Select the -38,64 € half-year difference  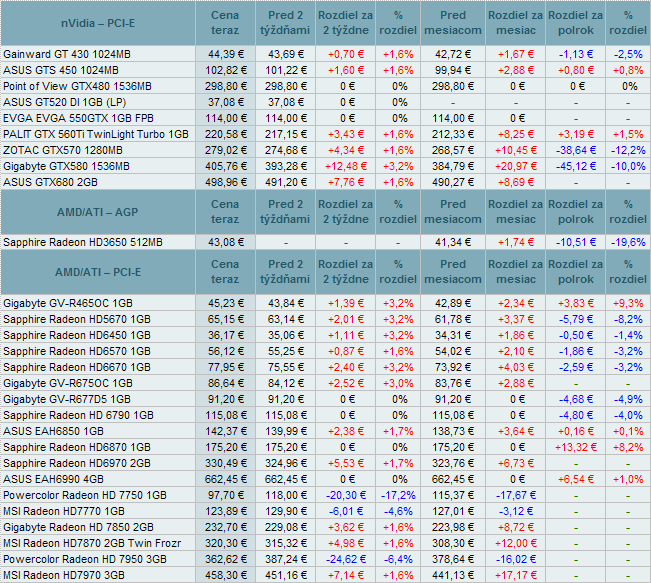576,150
